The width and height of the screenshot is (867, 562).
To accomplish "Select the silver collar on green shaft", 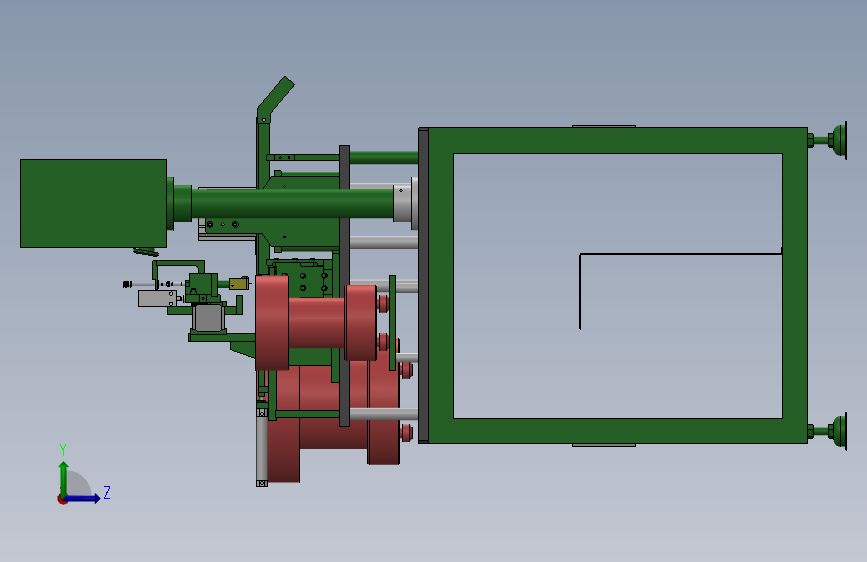I will coord(403,203).
